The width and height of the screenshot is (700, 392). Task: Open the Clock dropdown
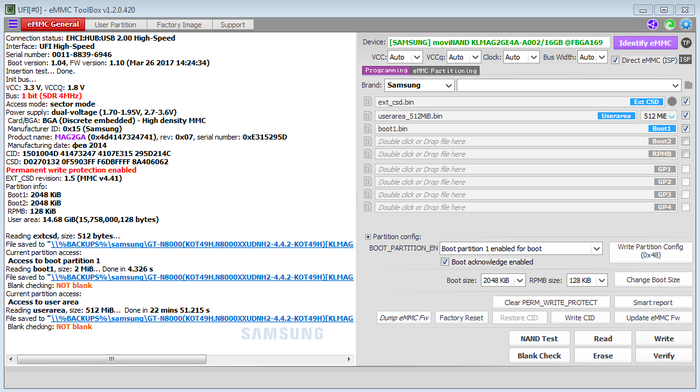[x=521, y=57]
